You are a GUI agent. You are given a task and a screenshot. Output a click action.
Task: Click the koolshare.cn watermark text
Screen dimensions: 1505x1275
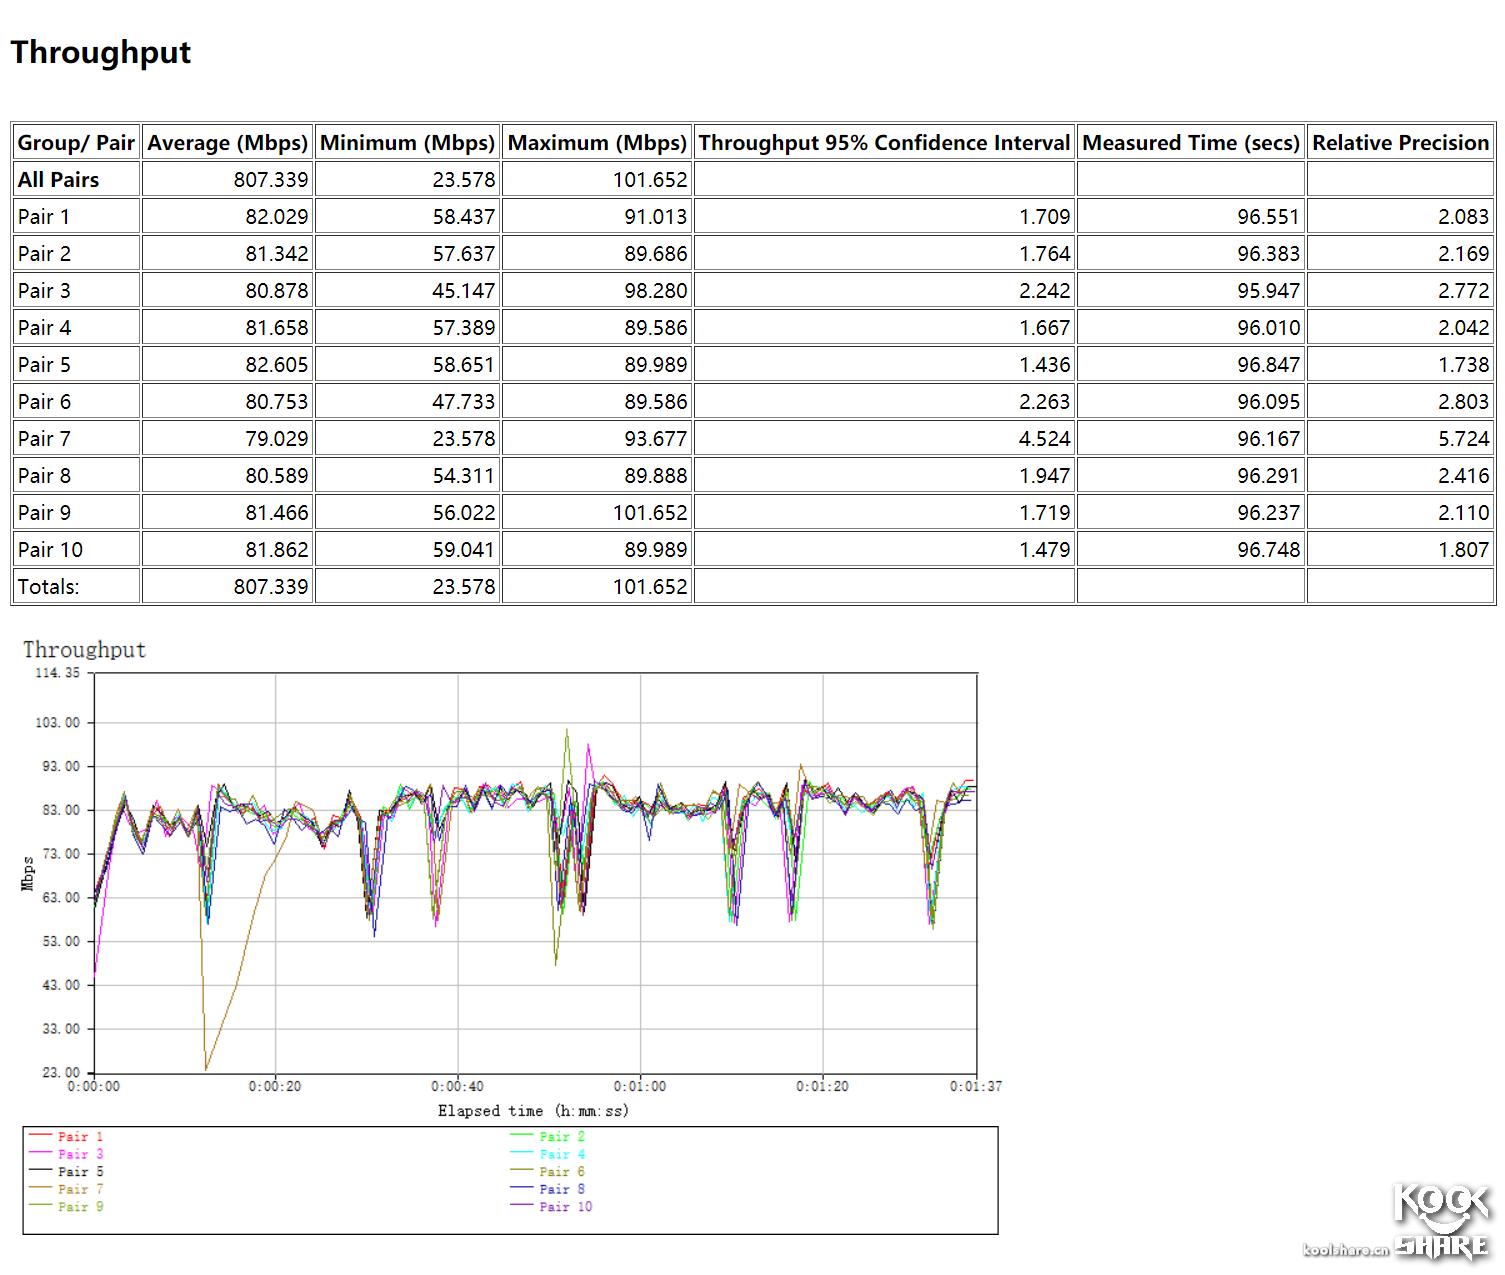tap(1345, 1250)
